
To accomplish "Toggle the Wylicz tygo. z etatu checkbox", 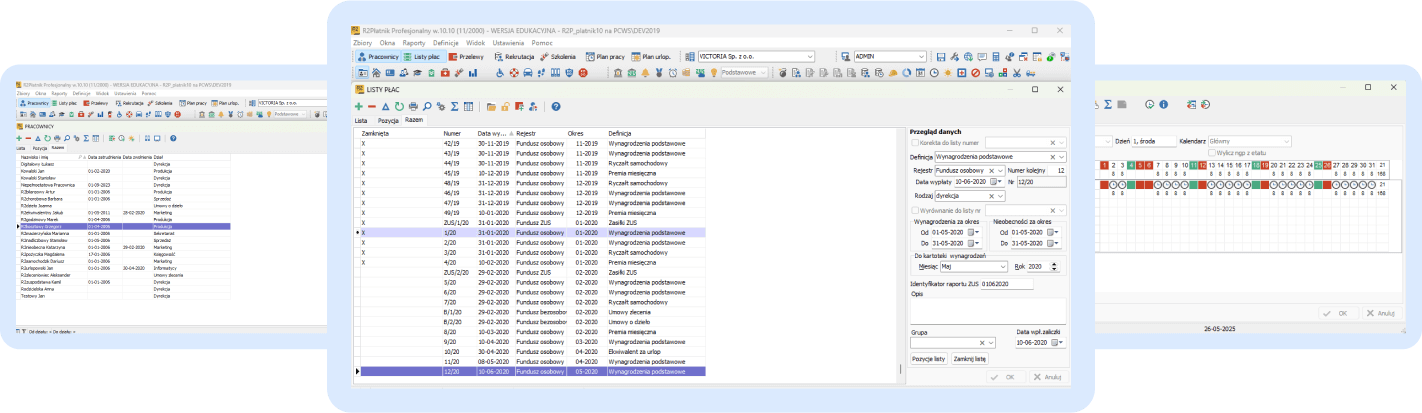I will 1212,152.
